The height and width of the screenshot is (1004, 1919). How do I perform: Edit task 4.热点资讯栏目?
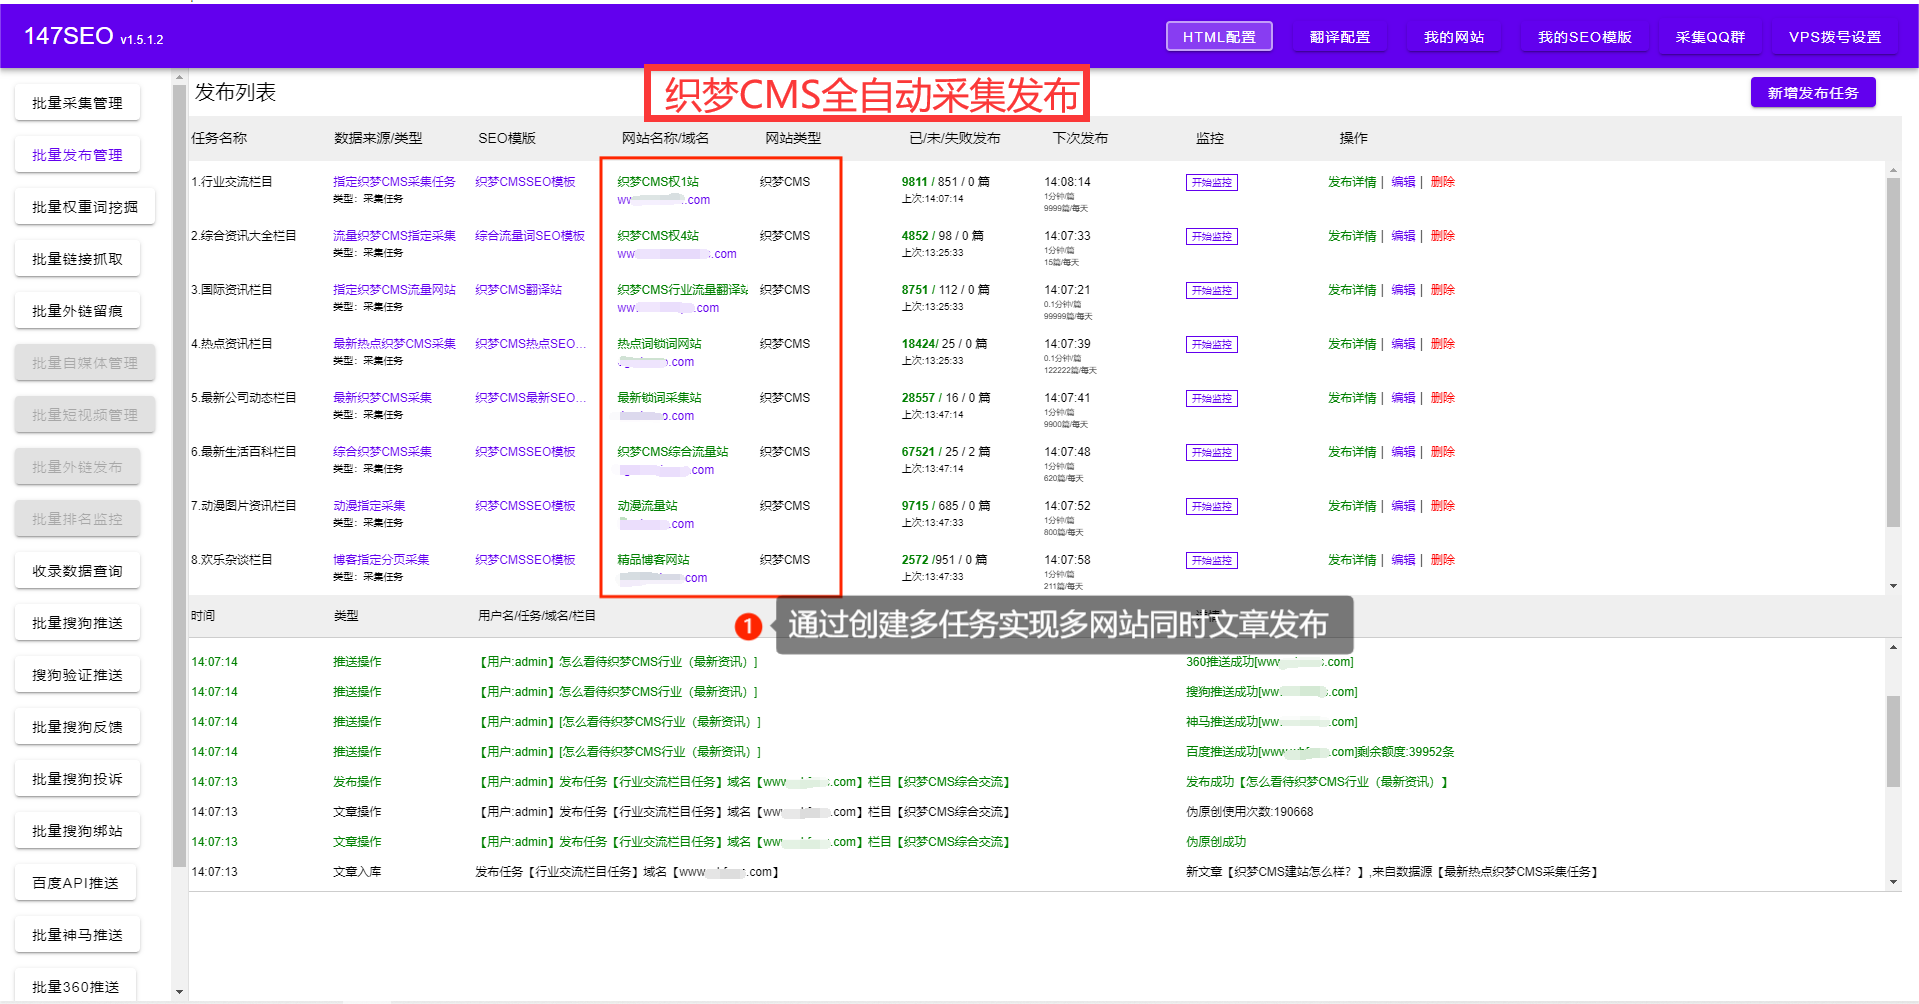[x=1403, y=344]
